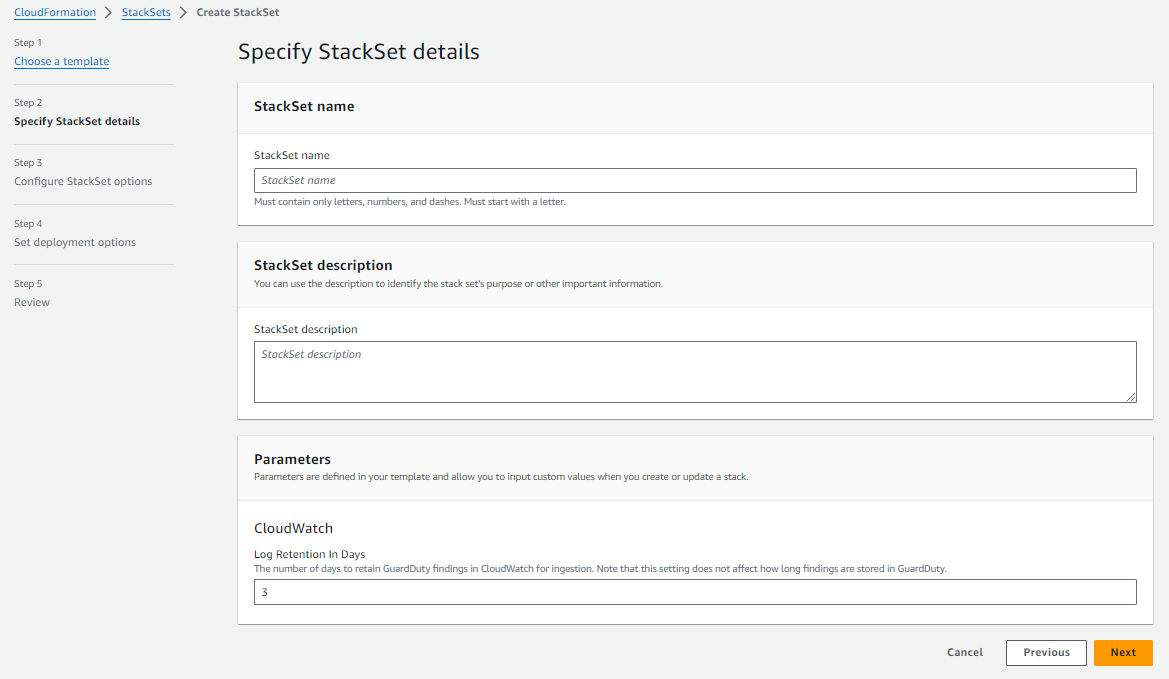The height and width of the screenshot is (679, 1169).
Task: Click the Previous button
Action: [1046, 652]
